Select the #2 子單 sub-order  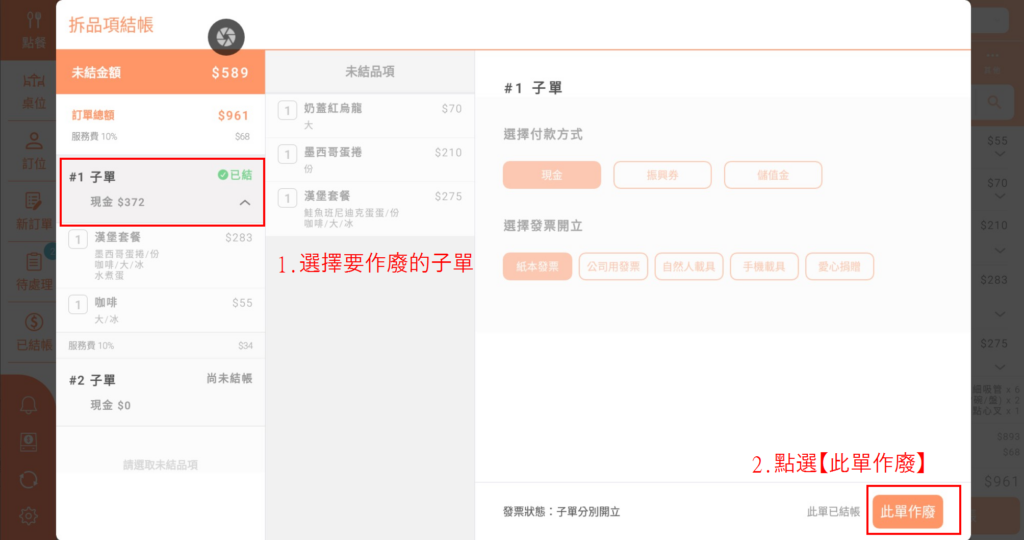click(160, 392)
